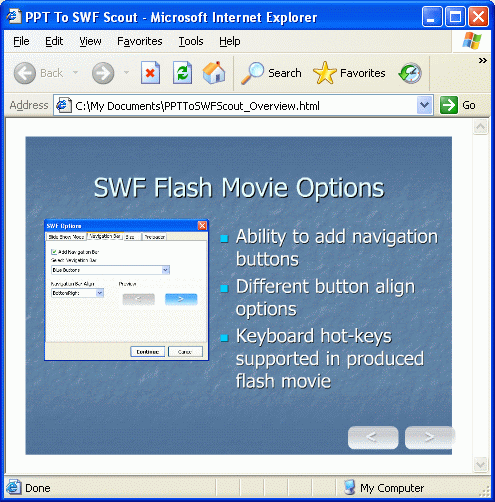Click the scrollbar down arrow

coord(481,464)
